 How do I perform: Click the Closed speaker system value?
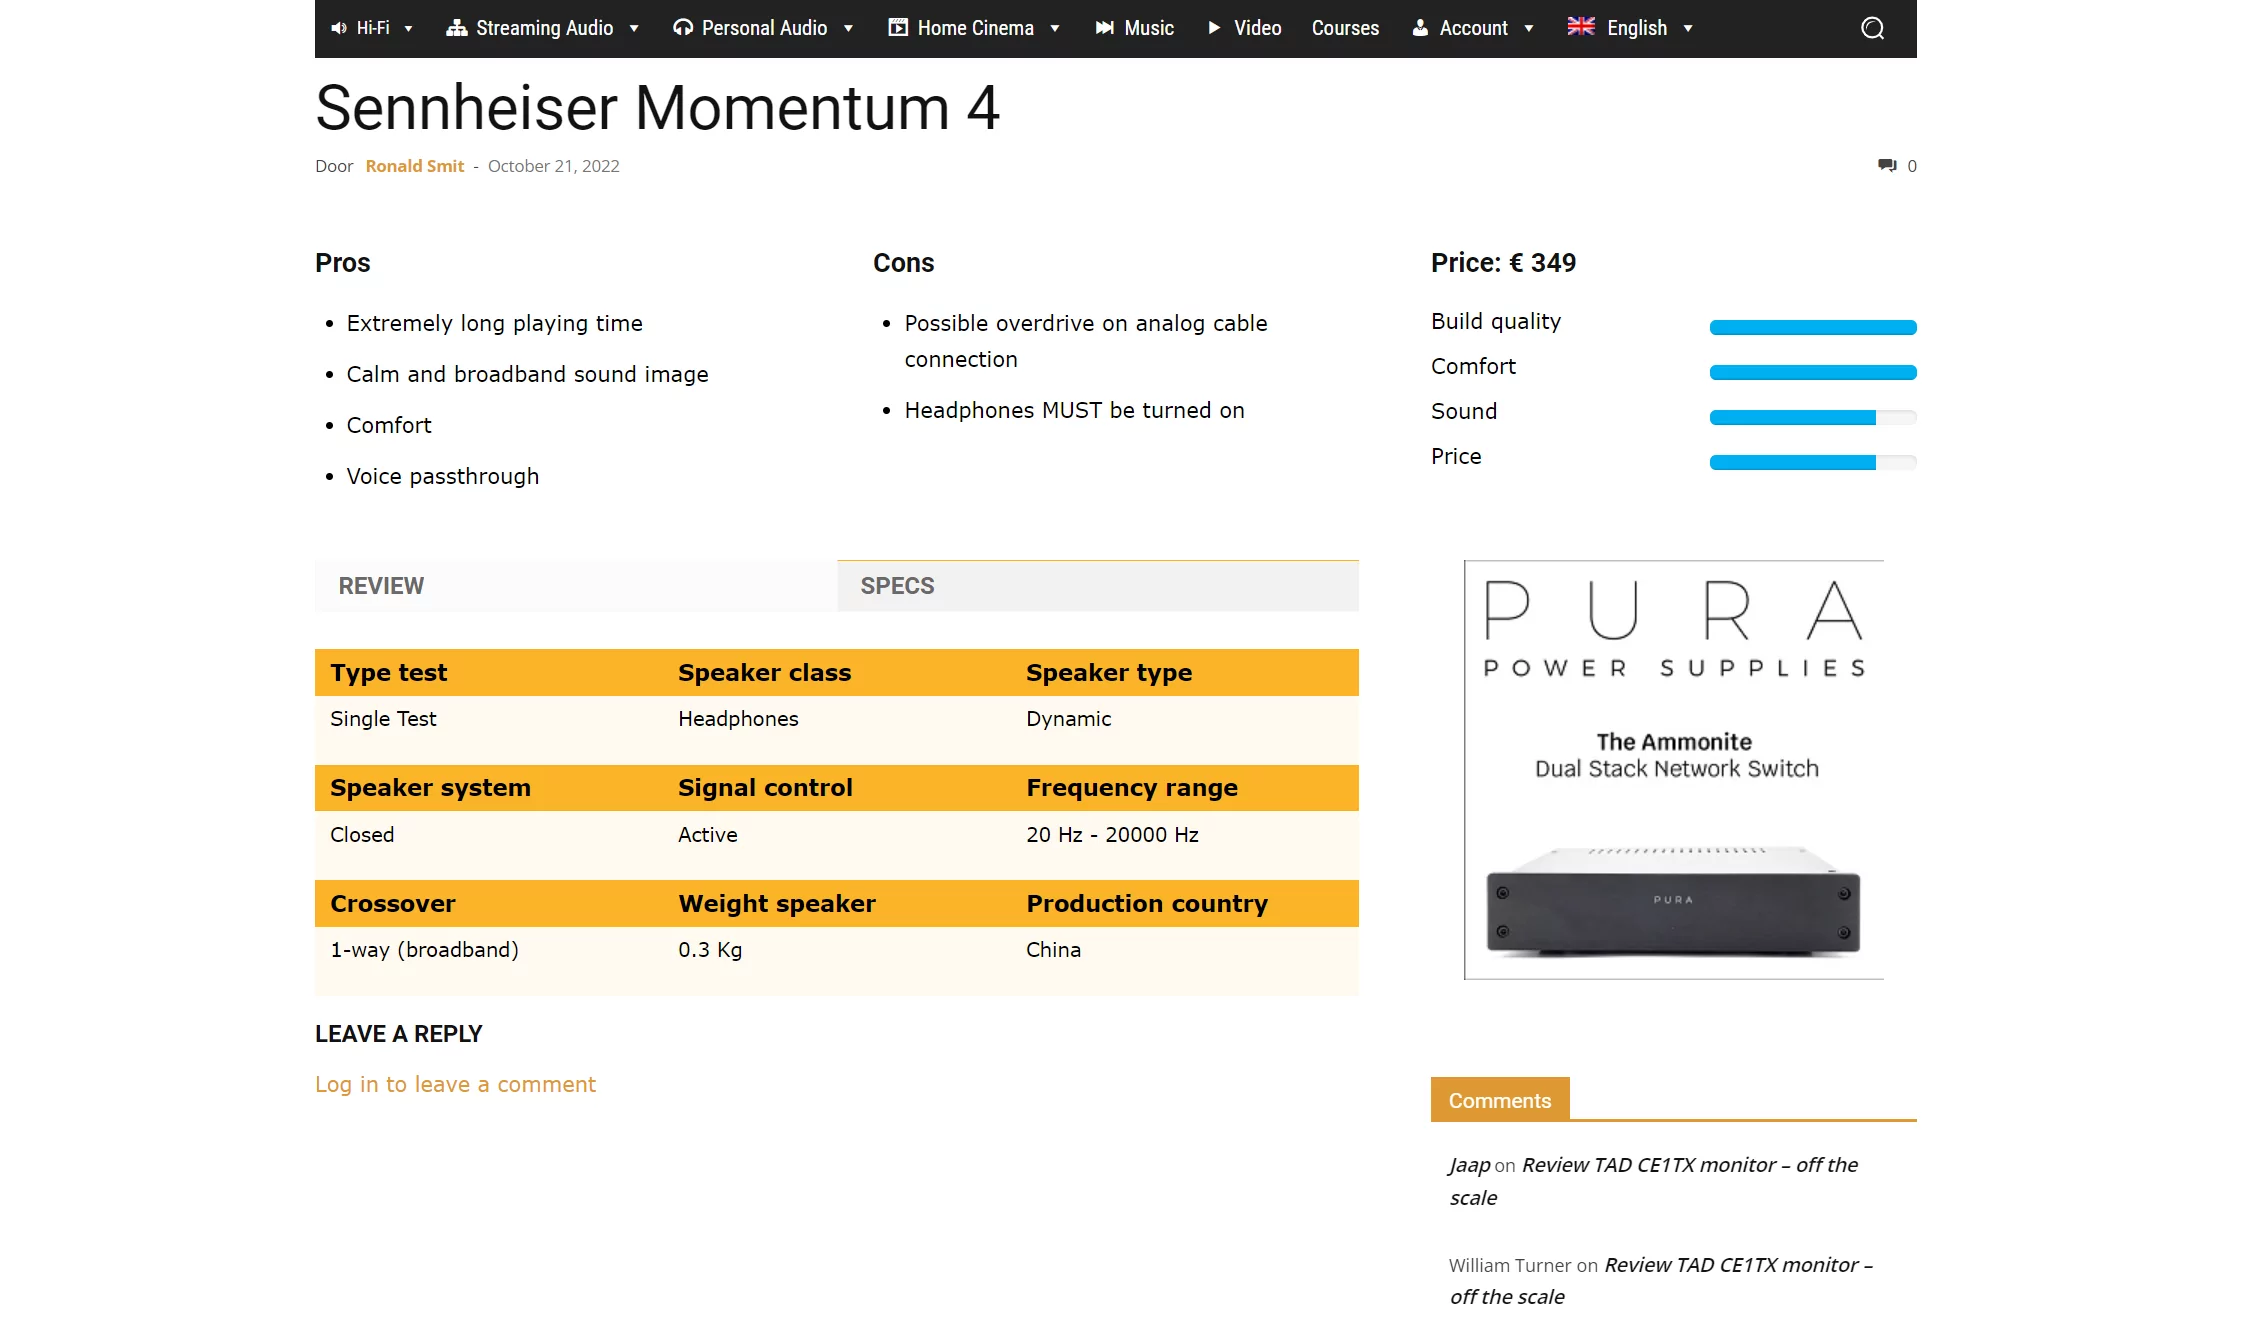[x=362, y=835]
